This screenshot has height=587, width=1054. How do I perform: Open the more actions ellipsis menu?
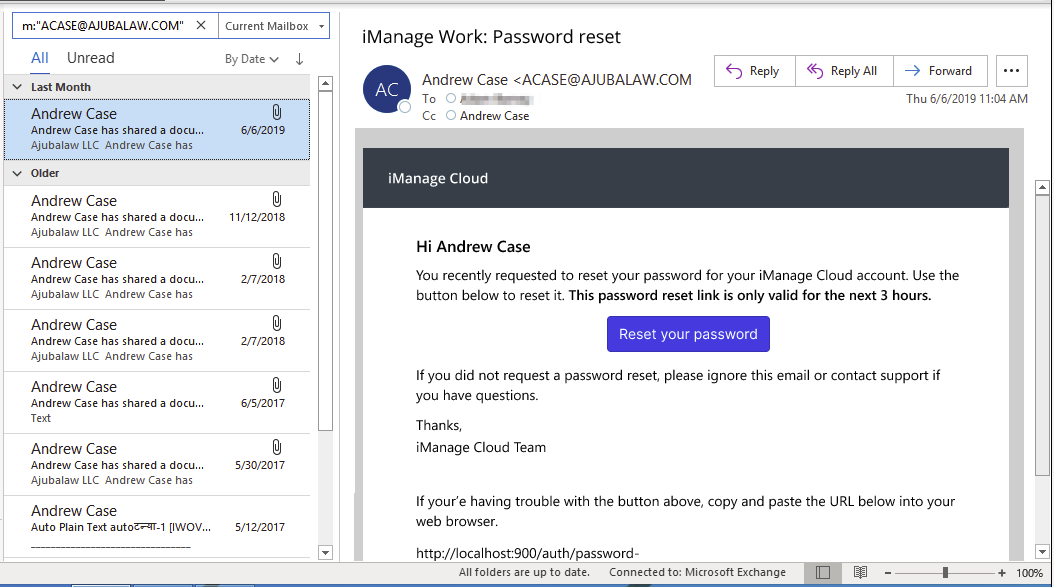pyautogui.click(x=1012, y=71)
